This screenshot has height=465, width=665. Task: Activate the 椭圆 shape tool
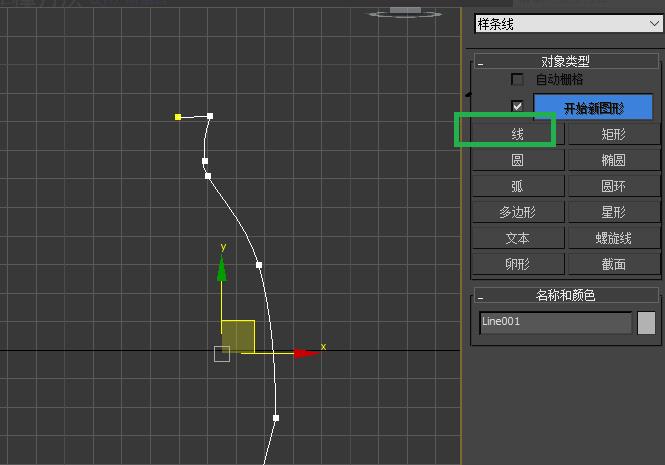point(614,160)
